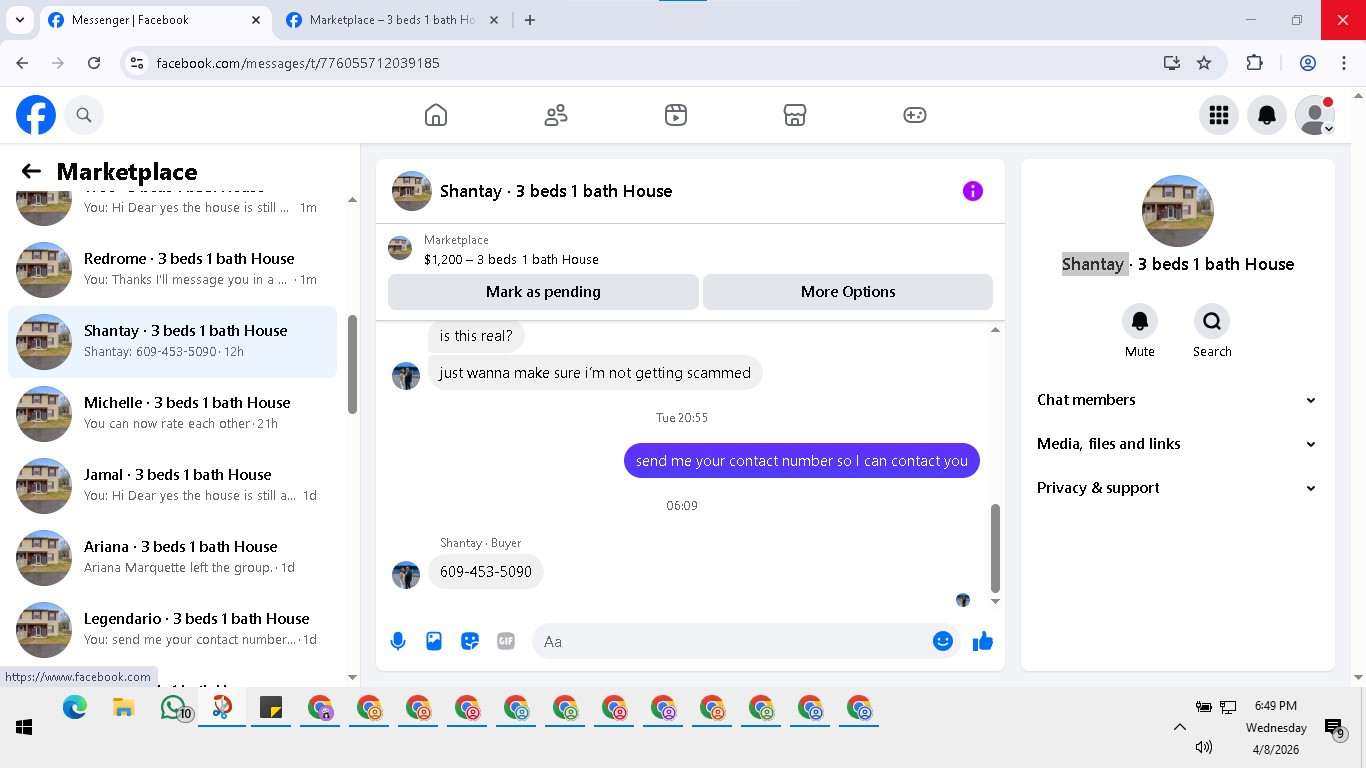Open the Friends icon in top navigation
This screenshot has height=768, width=1366.
pyautogui.click(x=556, y=115)
